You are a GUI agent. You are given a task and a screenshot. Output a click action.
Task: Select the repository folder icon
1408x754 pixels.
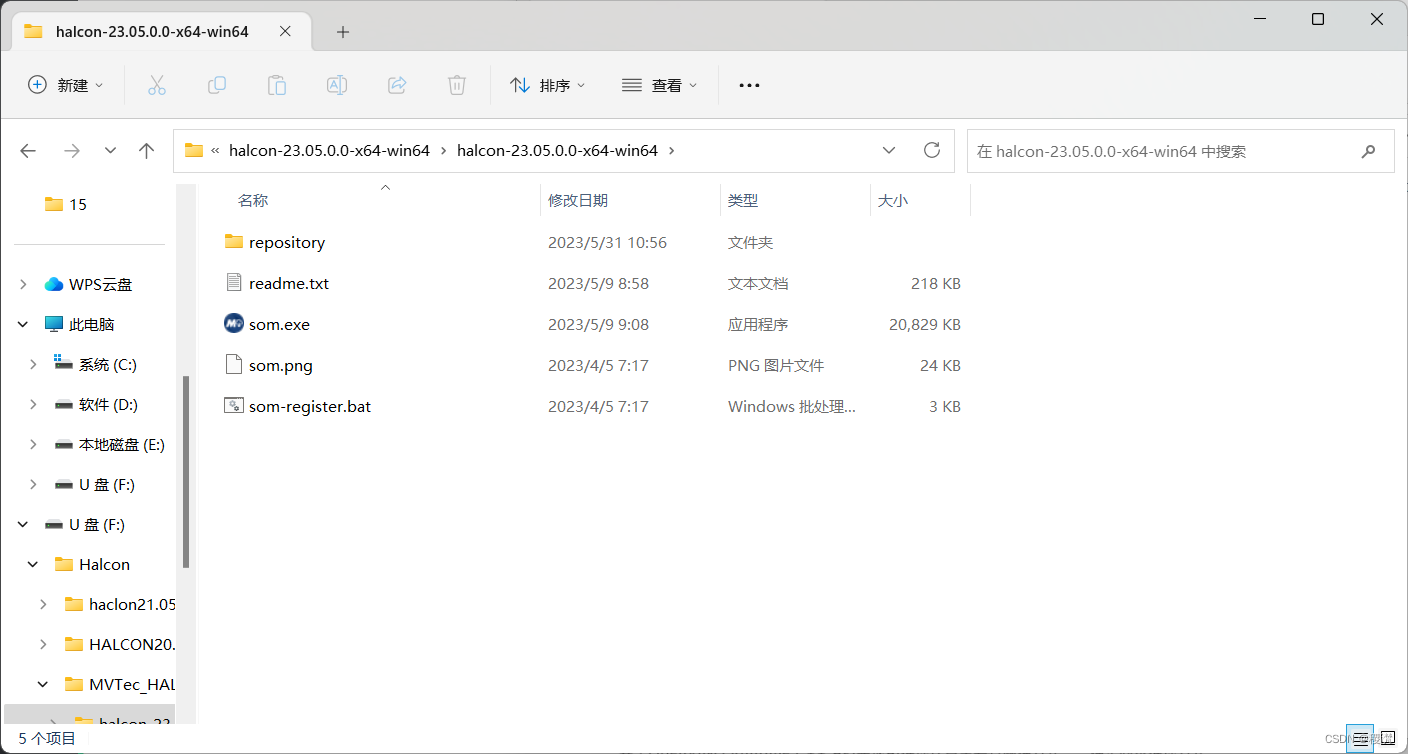tap(234, 242)
